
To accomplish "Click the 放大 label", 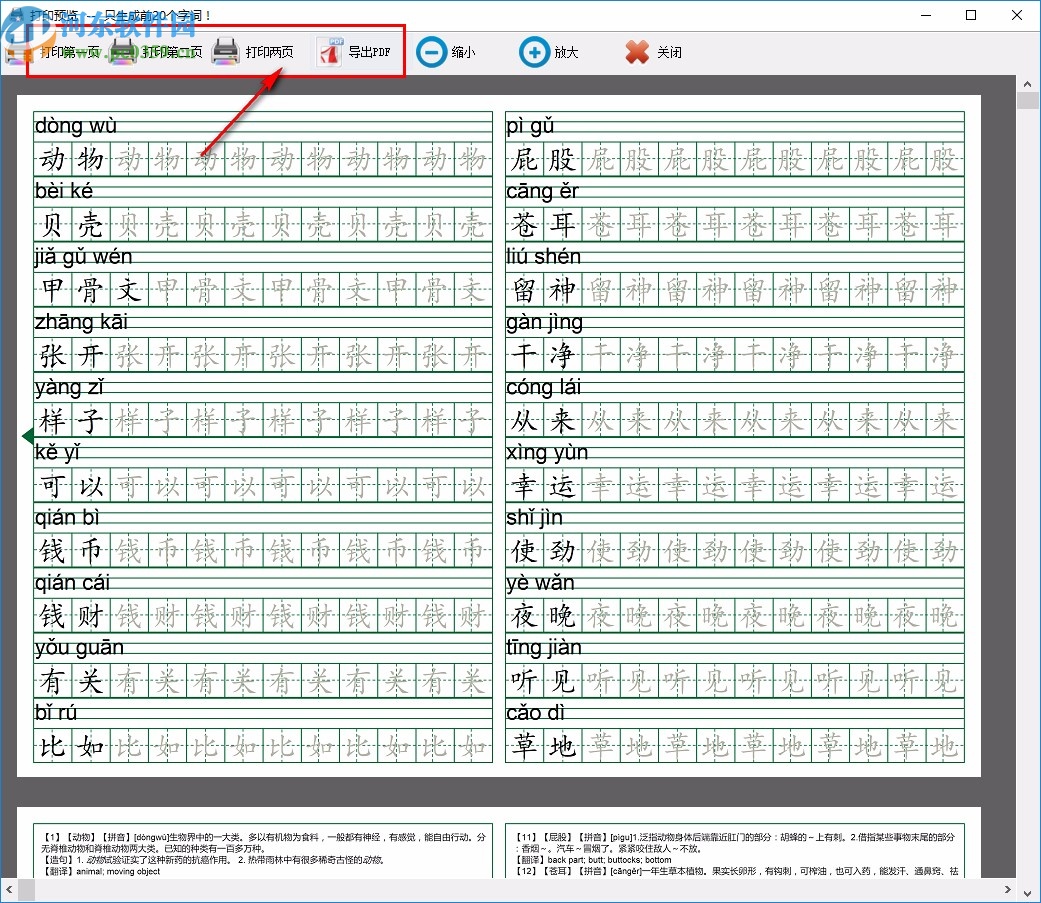I will coord(566,52).
